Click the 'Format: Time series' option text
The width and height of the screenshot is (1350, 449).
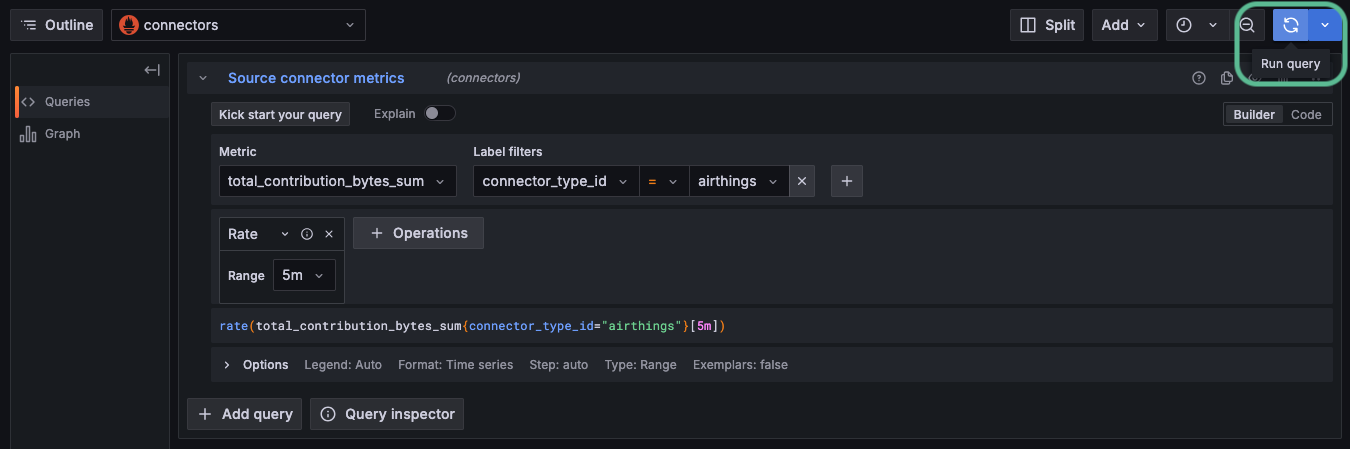click(x=455, y=365)
